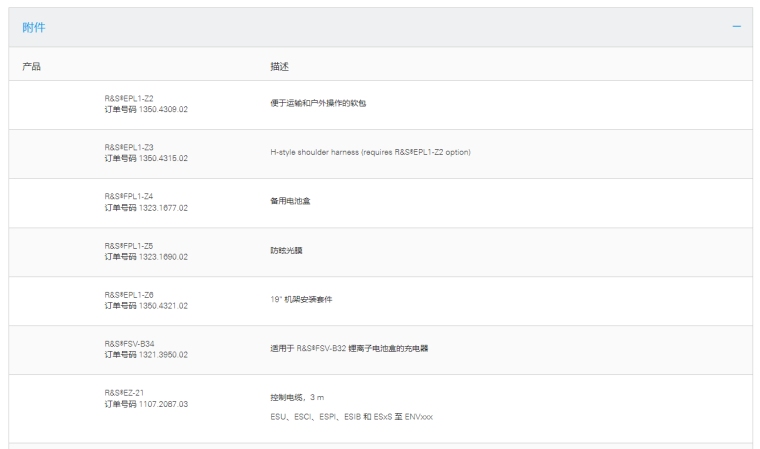The width and height of the screenshot is (760, 449).
Task: Click the 19" 机架安装套件 description
Action: tap(302, 300)
